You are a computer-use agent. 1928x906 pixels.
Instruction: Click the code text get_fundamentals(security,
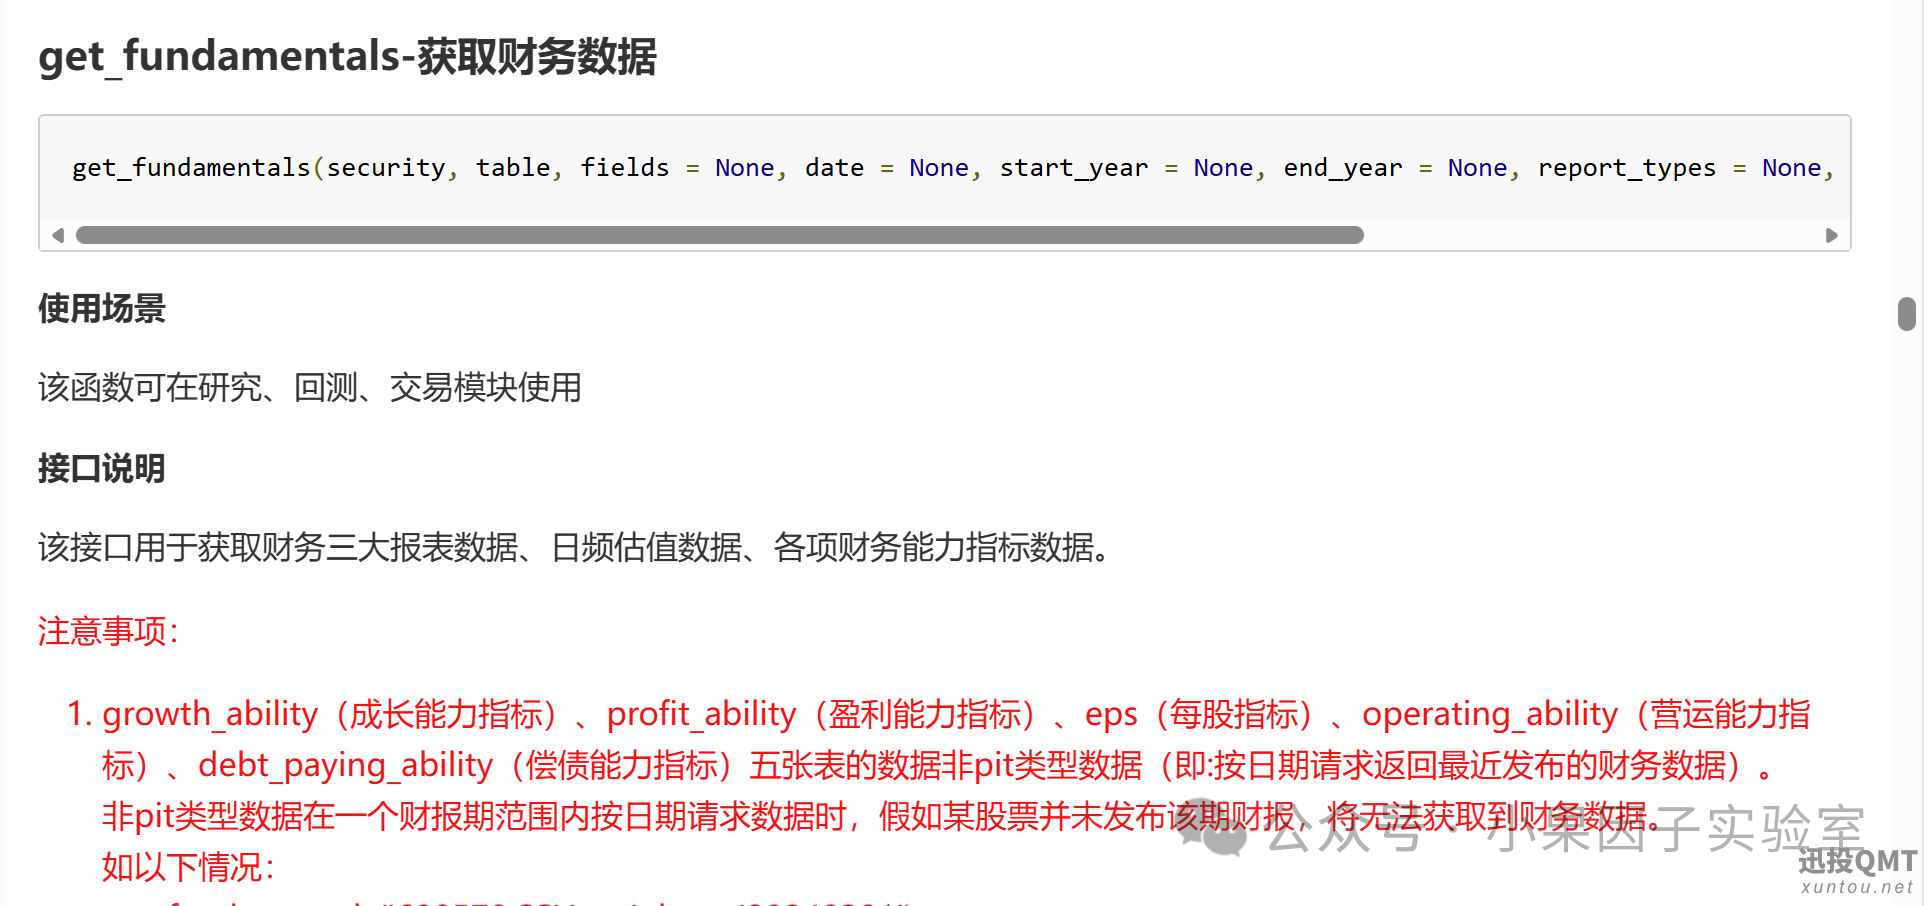(265, 168)
